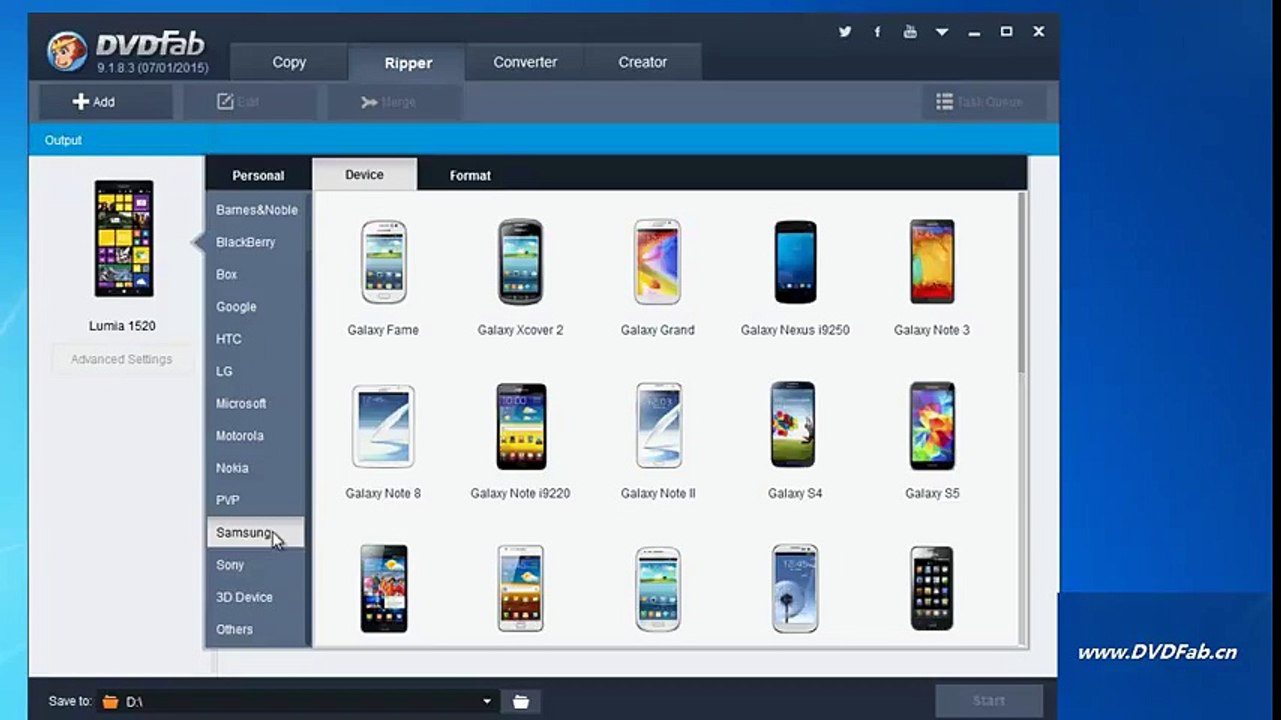Choose the Galaxy Fame device icon

point(383,262)
